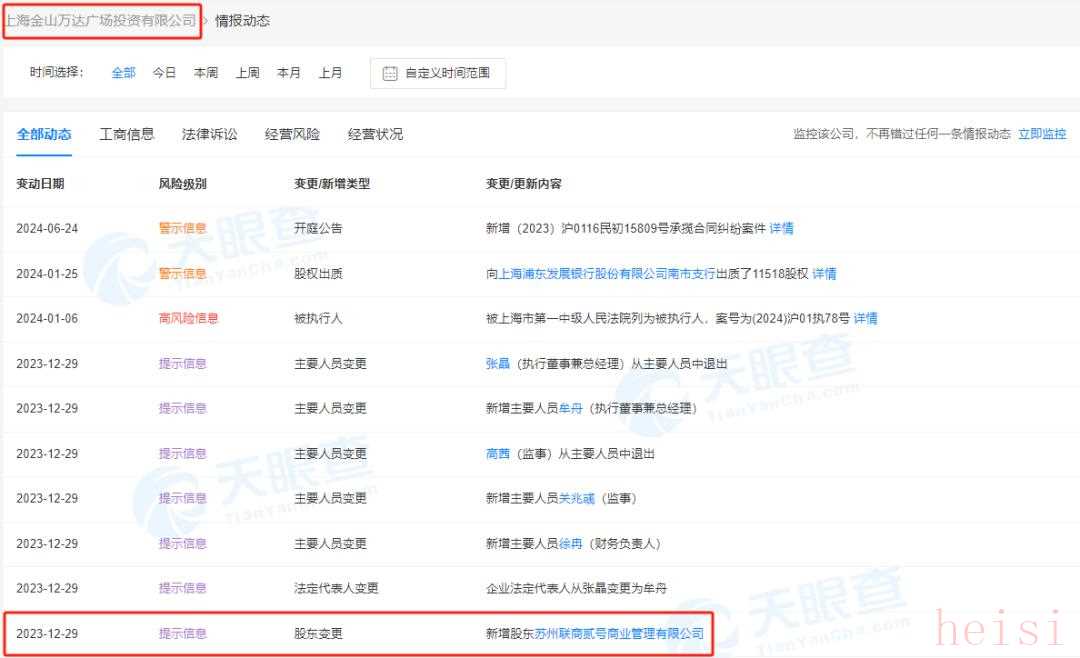Click the calendar icon for custom time range
Screen dimensions: 1080x658
coord(390,74)
